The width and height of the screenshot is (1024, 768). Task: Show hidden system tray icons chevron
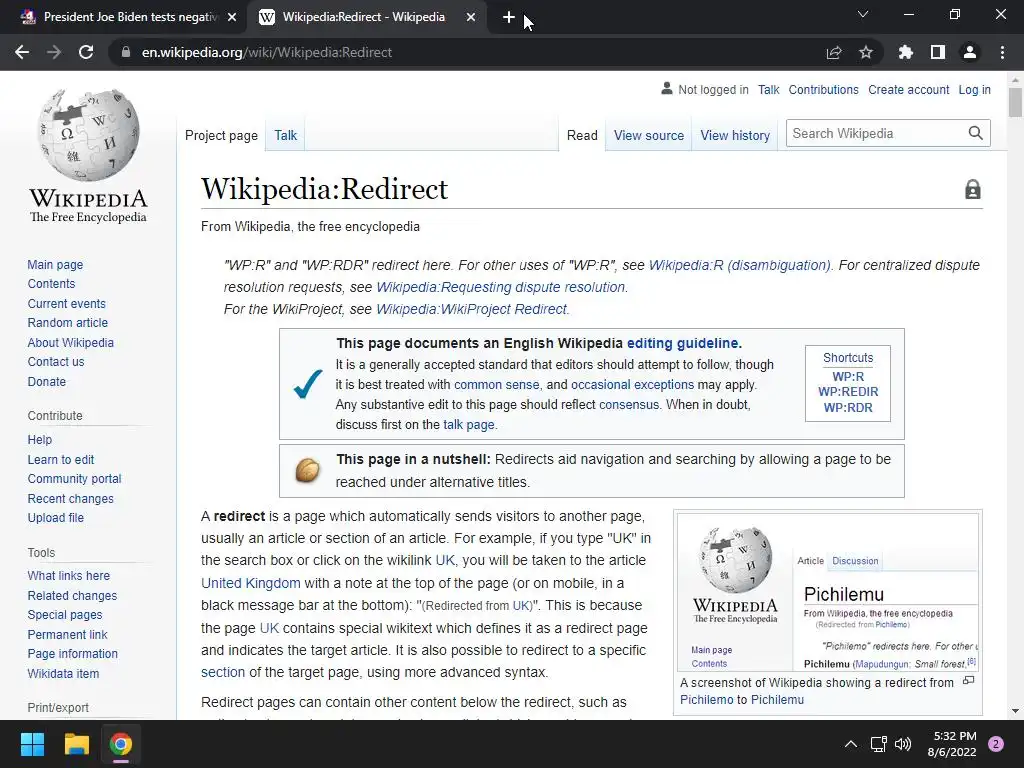click(x=850, y=744)
